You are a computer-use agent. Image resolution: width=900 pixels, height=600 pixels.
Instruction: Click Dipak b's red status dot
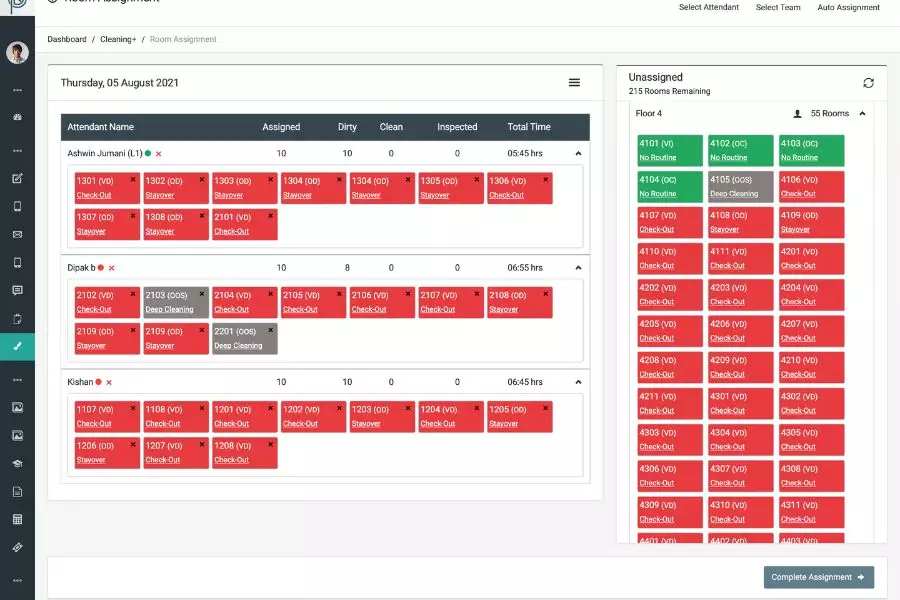tap(101, 268)
